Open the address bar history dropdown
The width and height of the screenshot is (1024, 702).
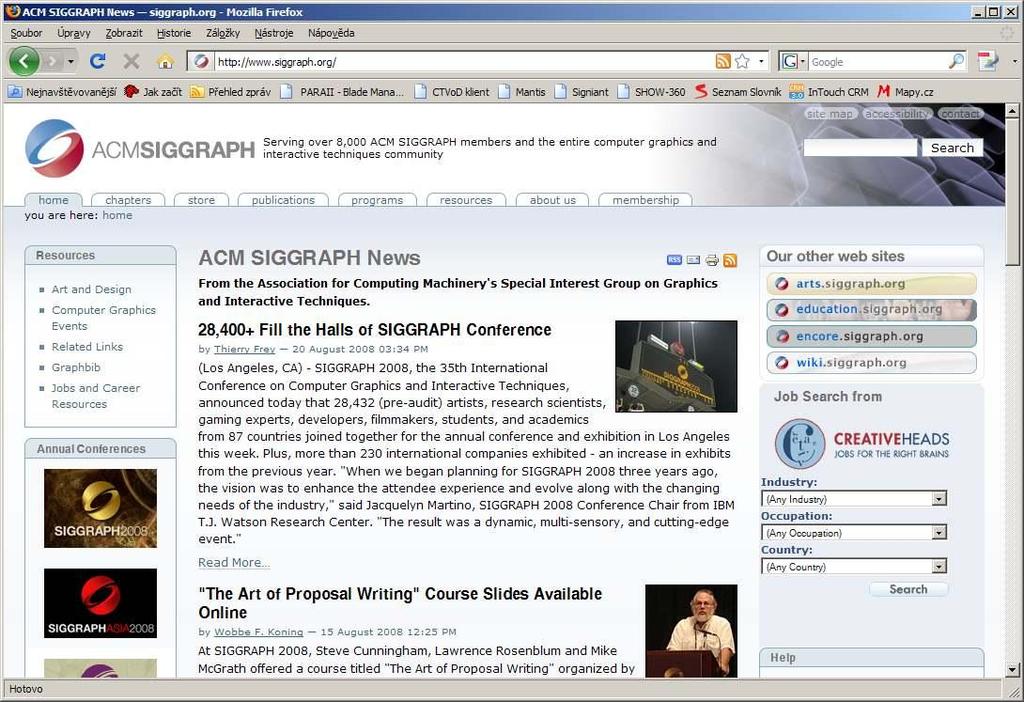click(761, 61)
